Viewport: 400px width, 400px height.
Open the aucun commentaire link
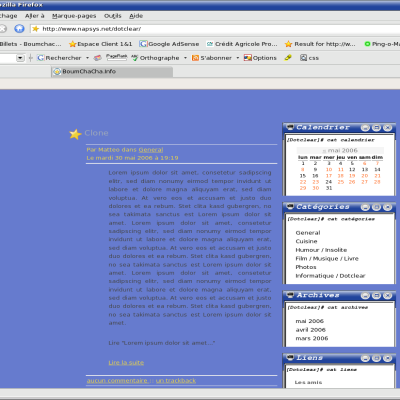coord(117,381)
